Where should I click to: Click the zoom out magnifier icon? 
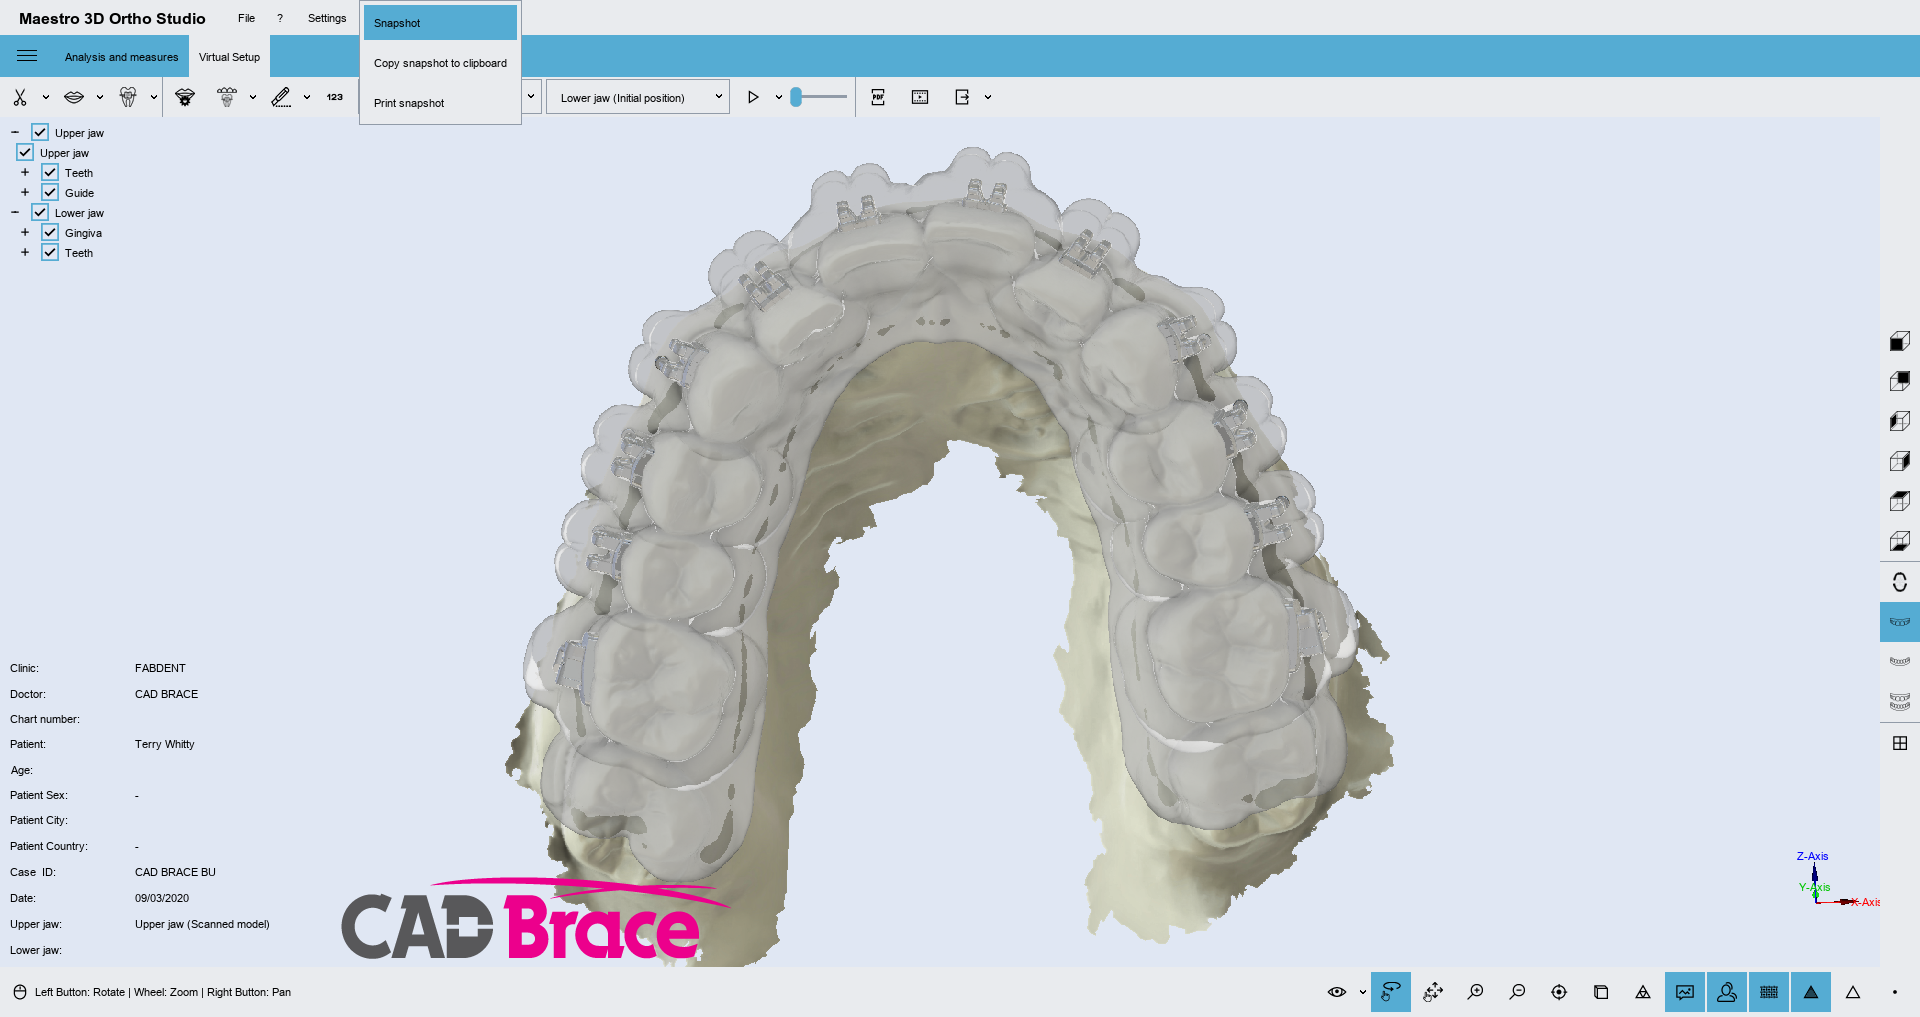pos(1517,992)
